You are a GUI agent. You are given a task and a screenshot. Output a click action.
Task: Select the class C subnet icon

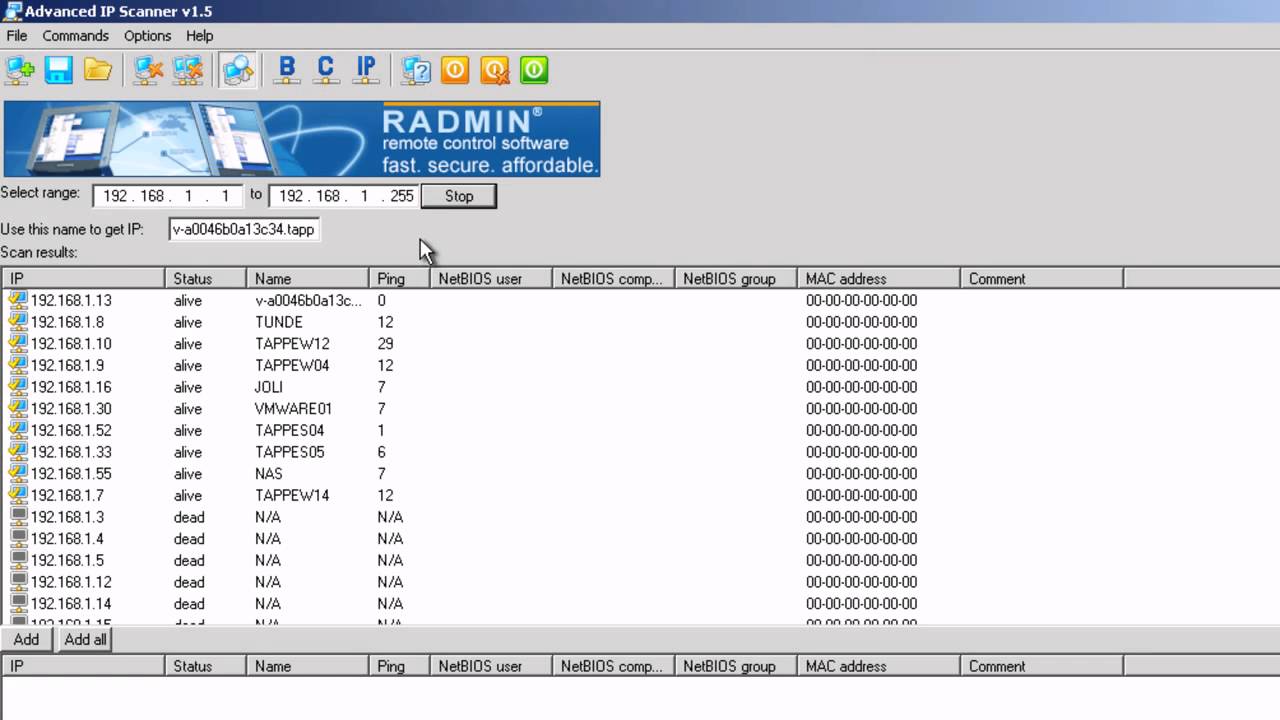point(326,70)
